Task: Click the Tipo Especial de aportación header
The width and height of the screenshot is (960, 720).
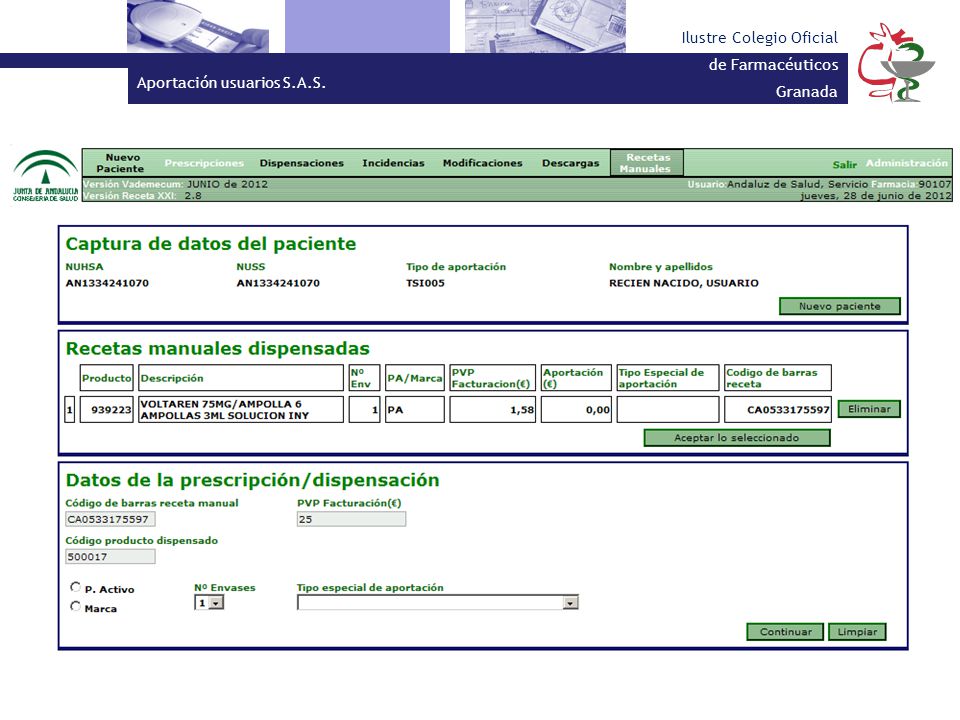Action: tap(668, 378)
